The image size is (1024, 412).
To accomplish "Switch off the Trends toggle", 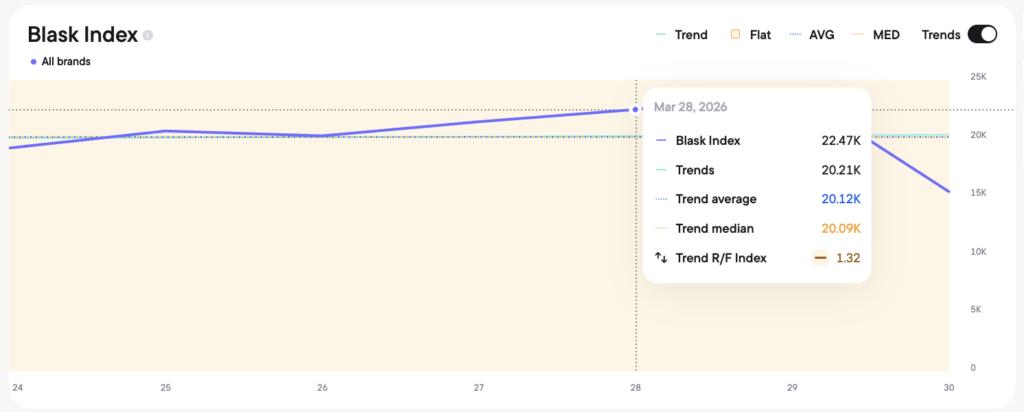I will pos(982,34).
